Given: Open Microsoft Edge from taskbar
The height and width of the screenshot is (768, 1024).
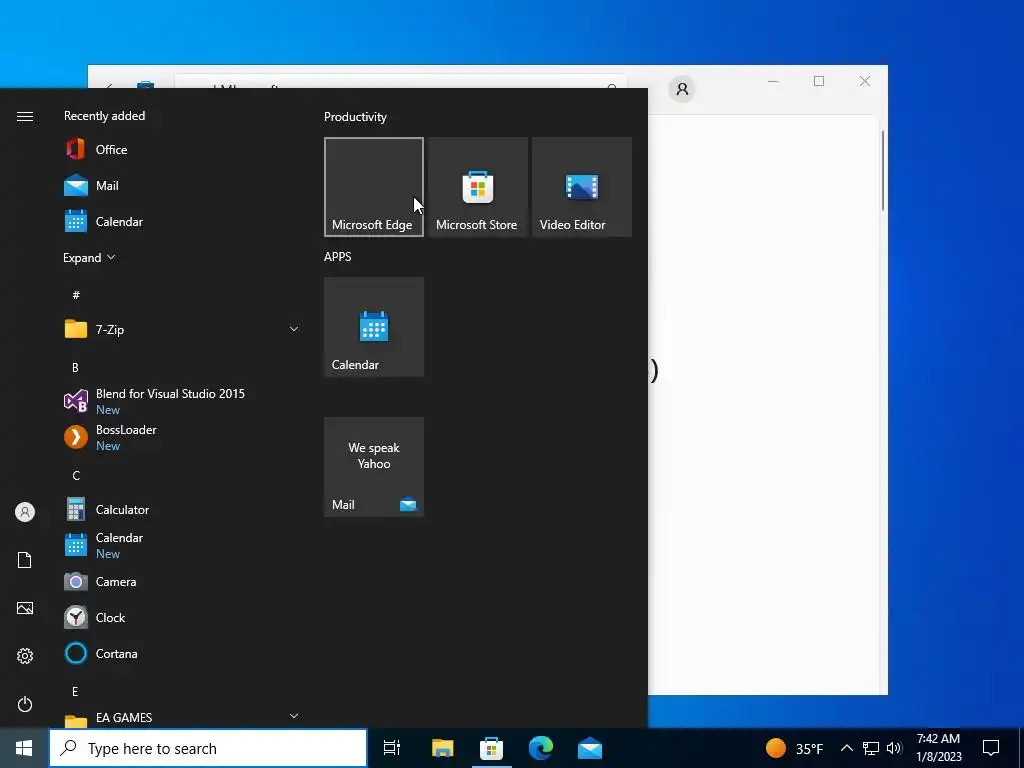Looking at the screenshot, I should click(x=541, y=748).
